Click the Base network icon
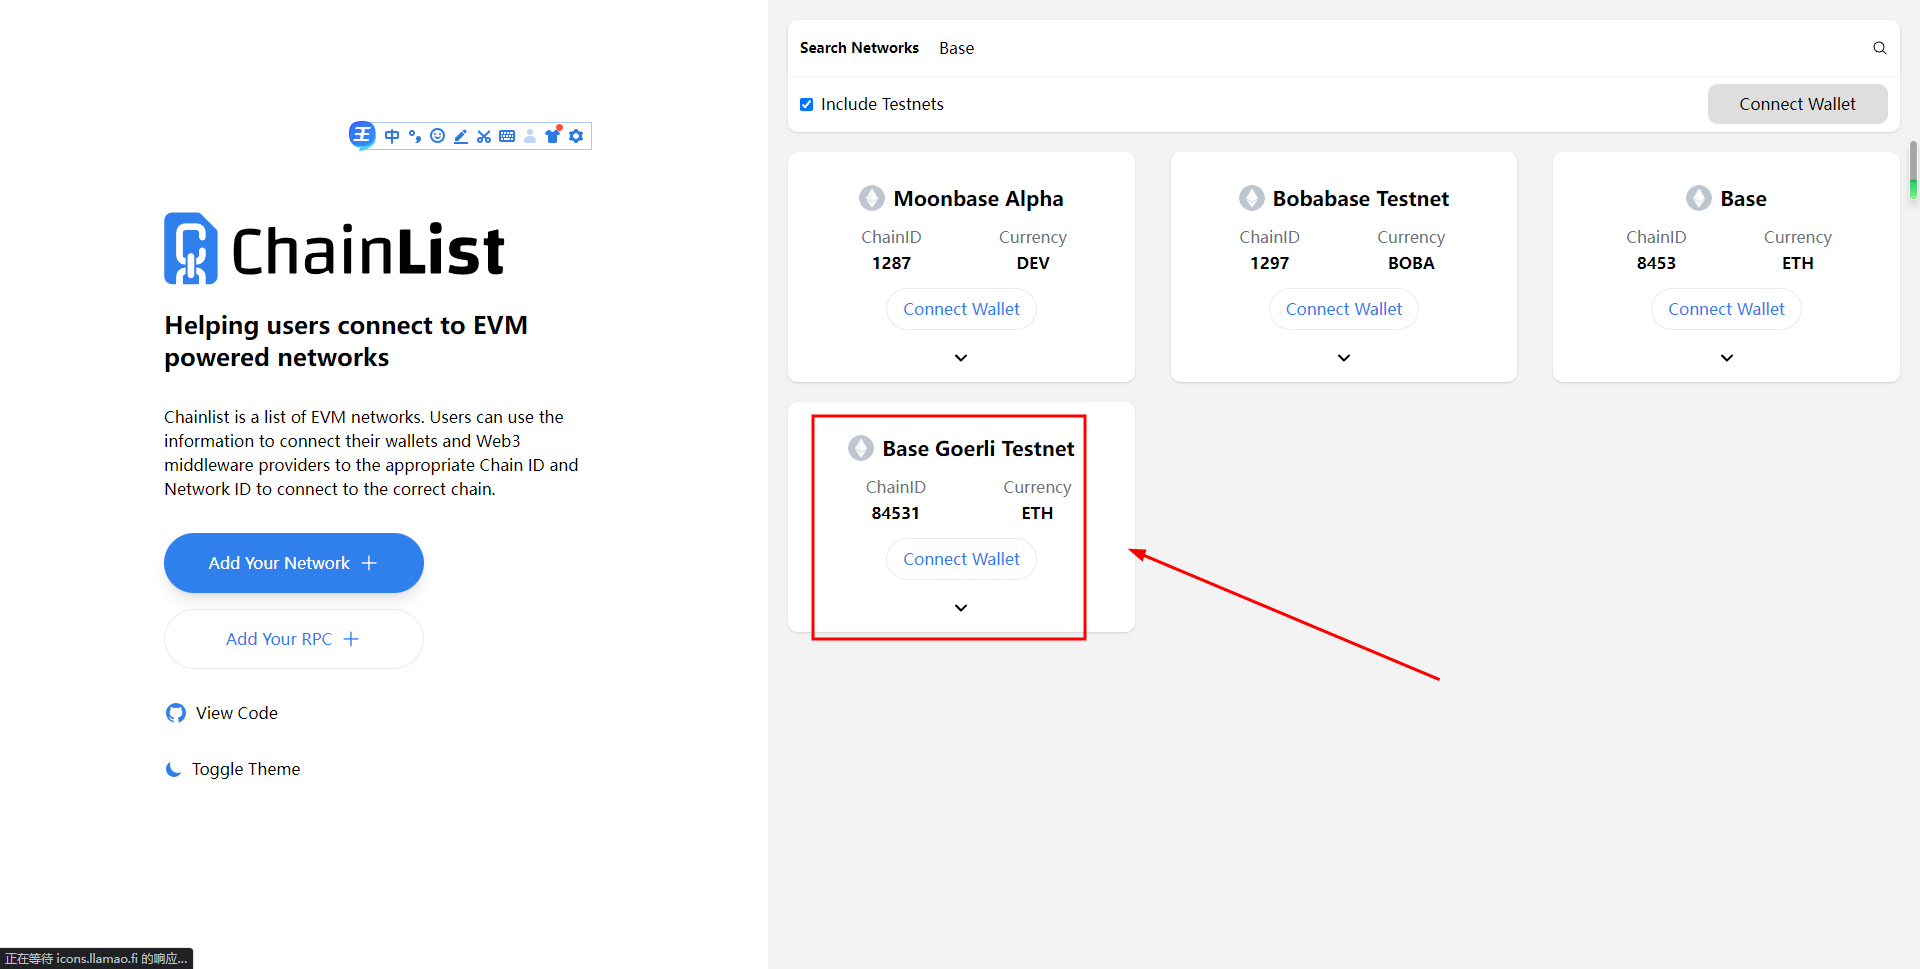This screenshot has width=1920, height=969. (x=1699, y=198)
